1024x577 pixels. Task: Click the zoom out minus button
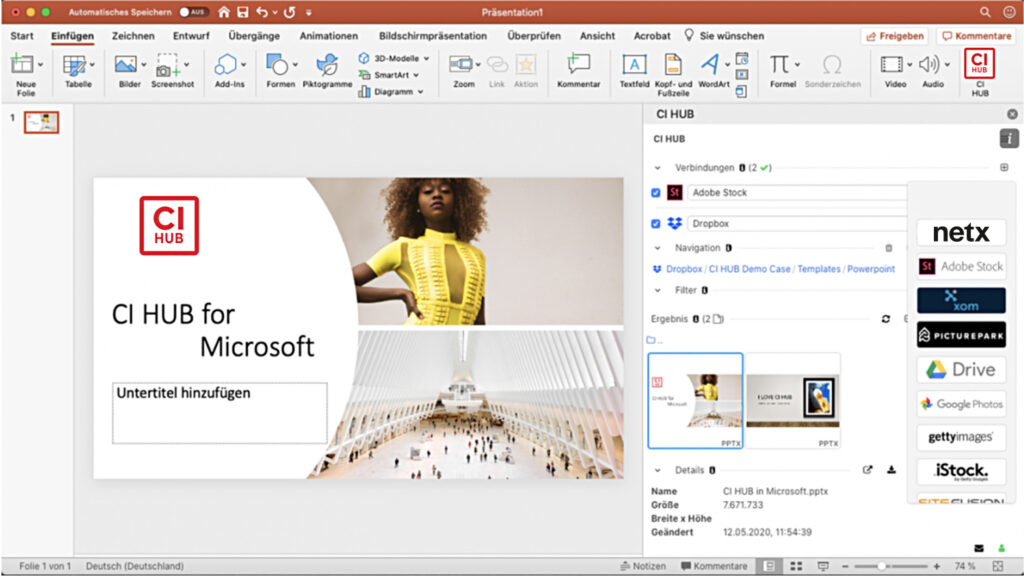845,566
